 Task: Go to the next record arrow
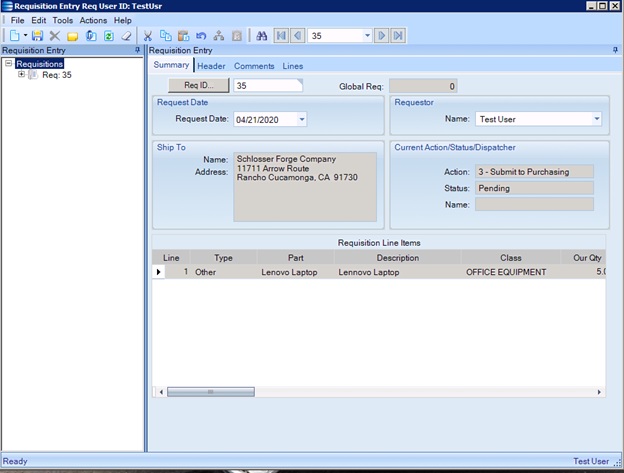tap(381, 36)
